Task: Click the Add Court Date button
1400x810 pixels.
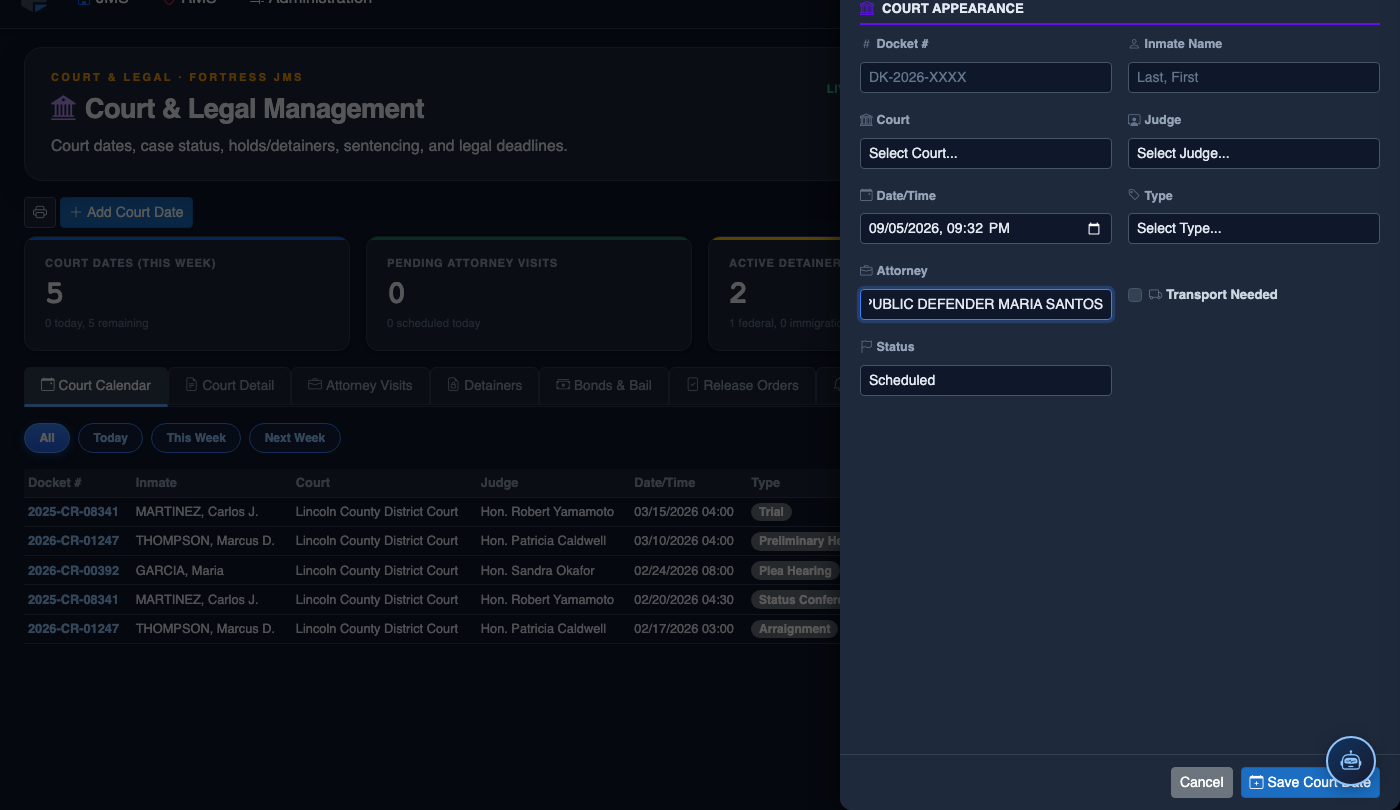Action: 126,212
